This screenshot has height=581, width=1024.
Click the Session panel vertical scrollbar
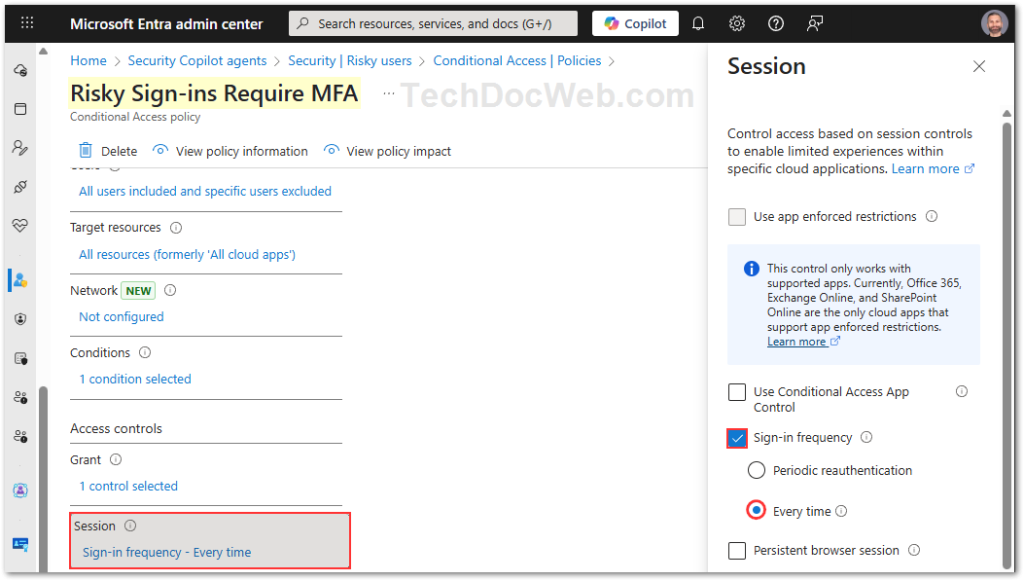point(1006,330)
